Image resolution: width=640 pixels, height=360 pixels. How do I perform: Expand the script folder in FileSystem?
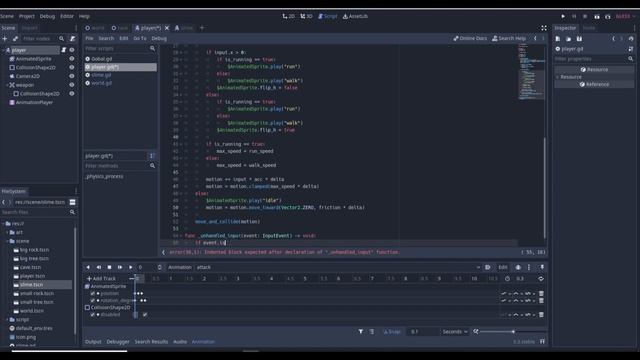7,320
